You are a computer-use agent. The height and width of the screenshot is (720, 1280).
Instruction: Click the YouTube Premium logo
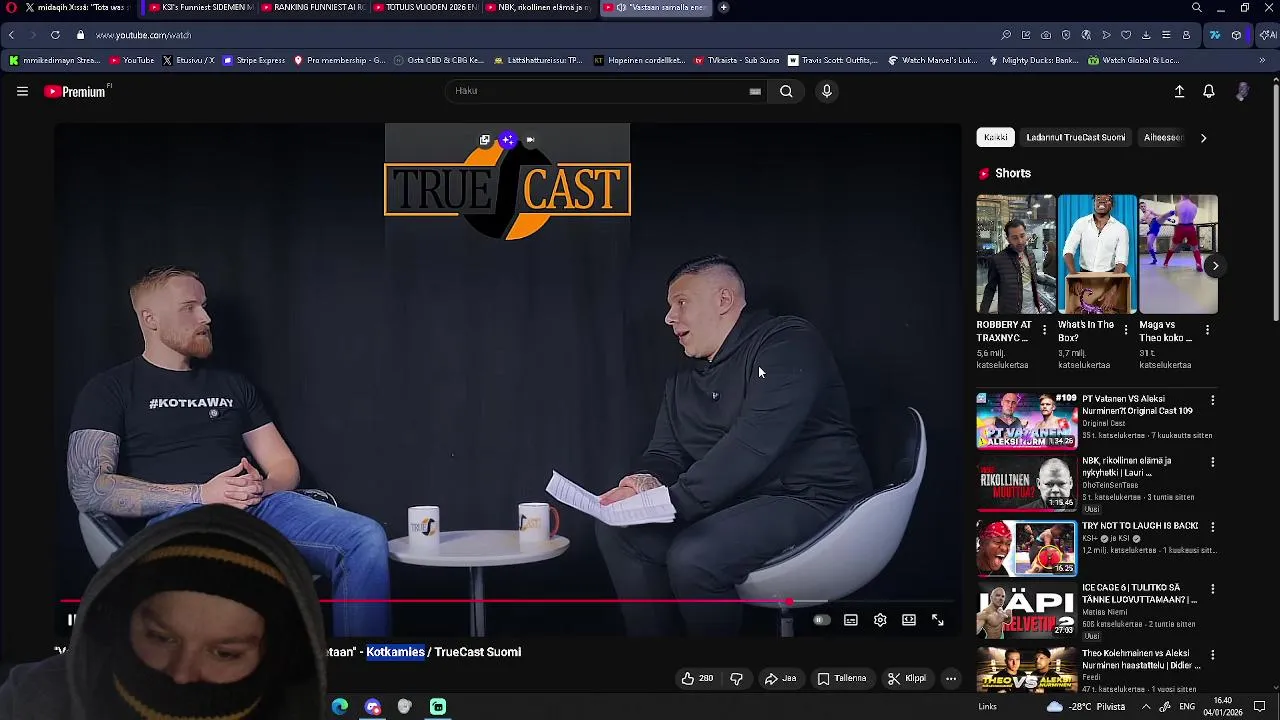tap(76, 91)
